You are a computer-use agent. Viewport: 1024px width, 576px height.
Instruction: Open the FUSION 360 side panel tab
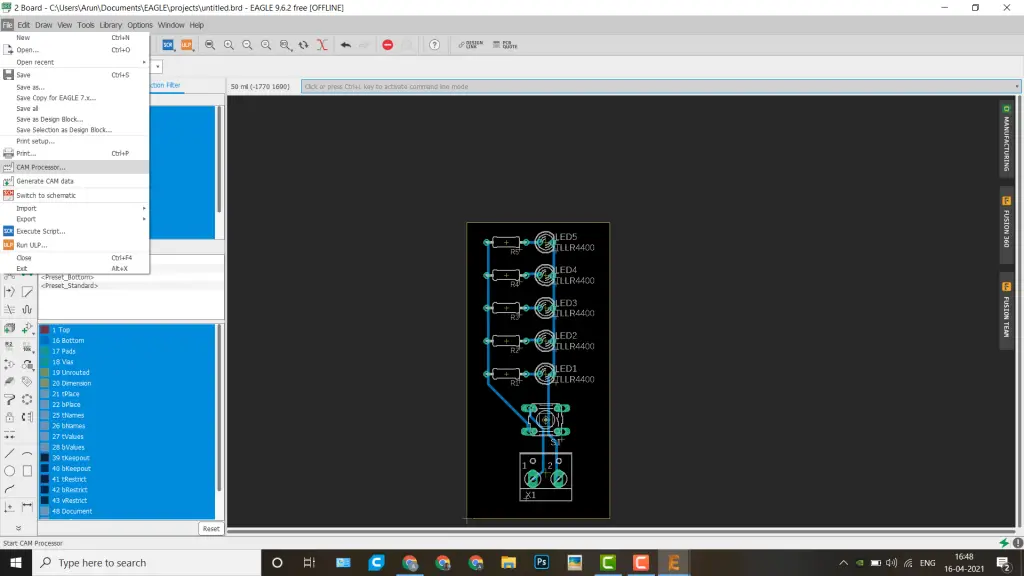coord(1006,223)
